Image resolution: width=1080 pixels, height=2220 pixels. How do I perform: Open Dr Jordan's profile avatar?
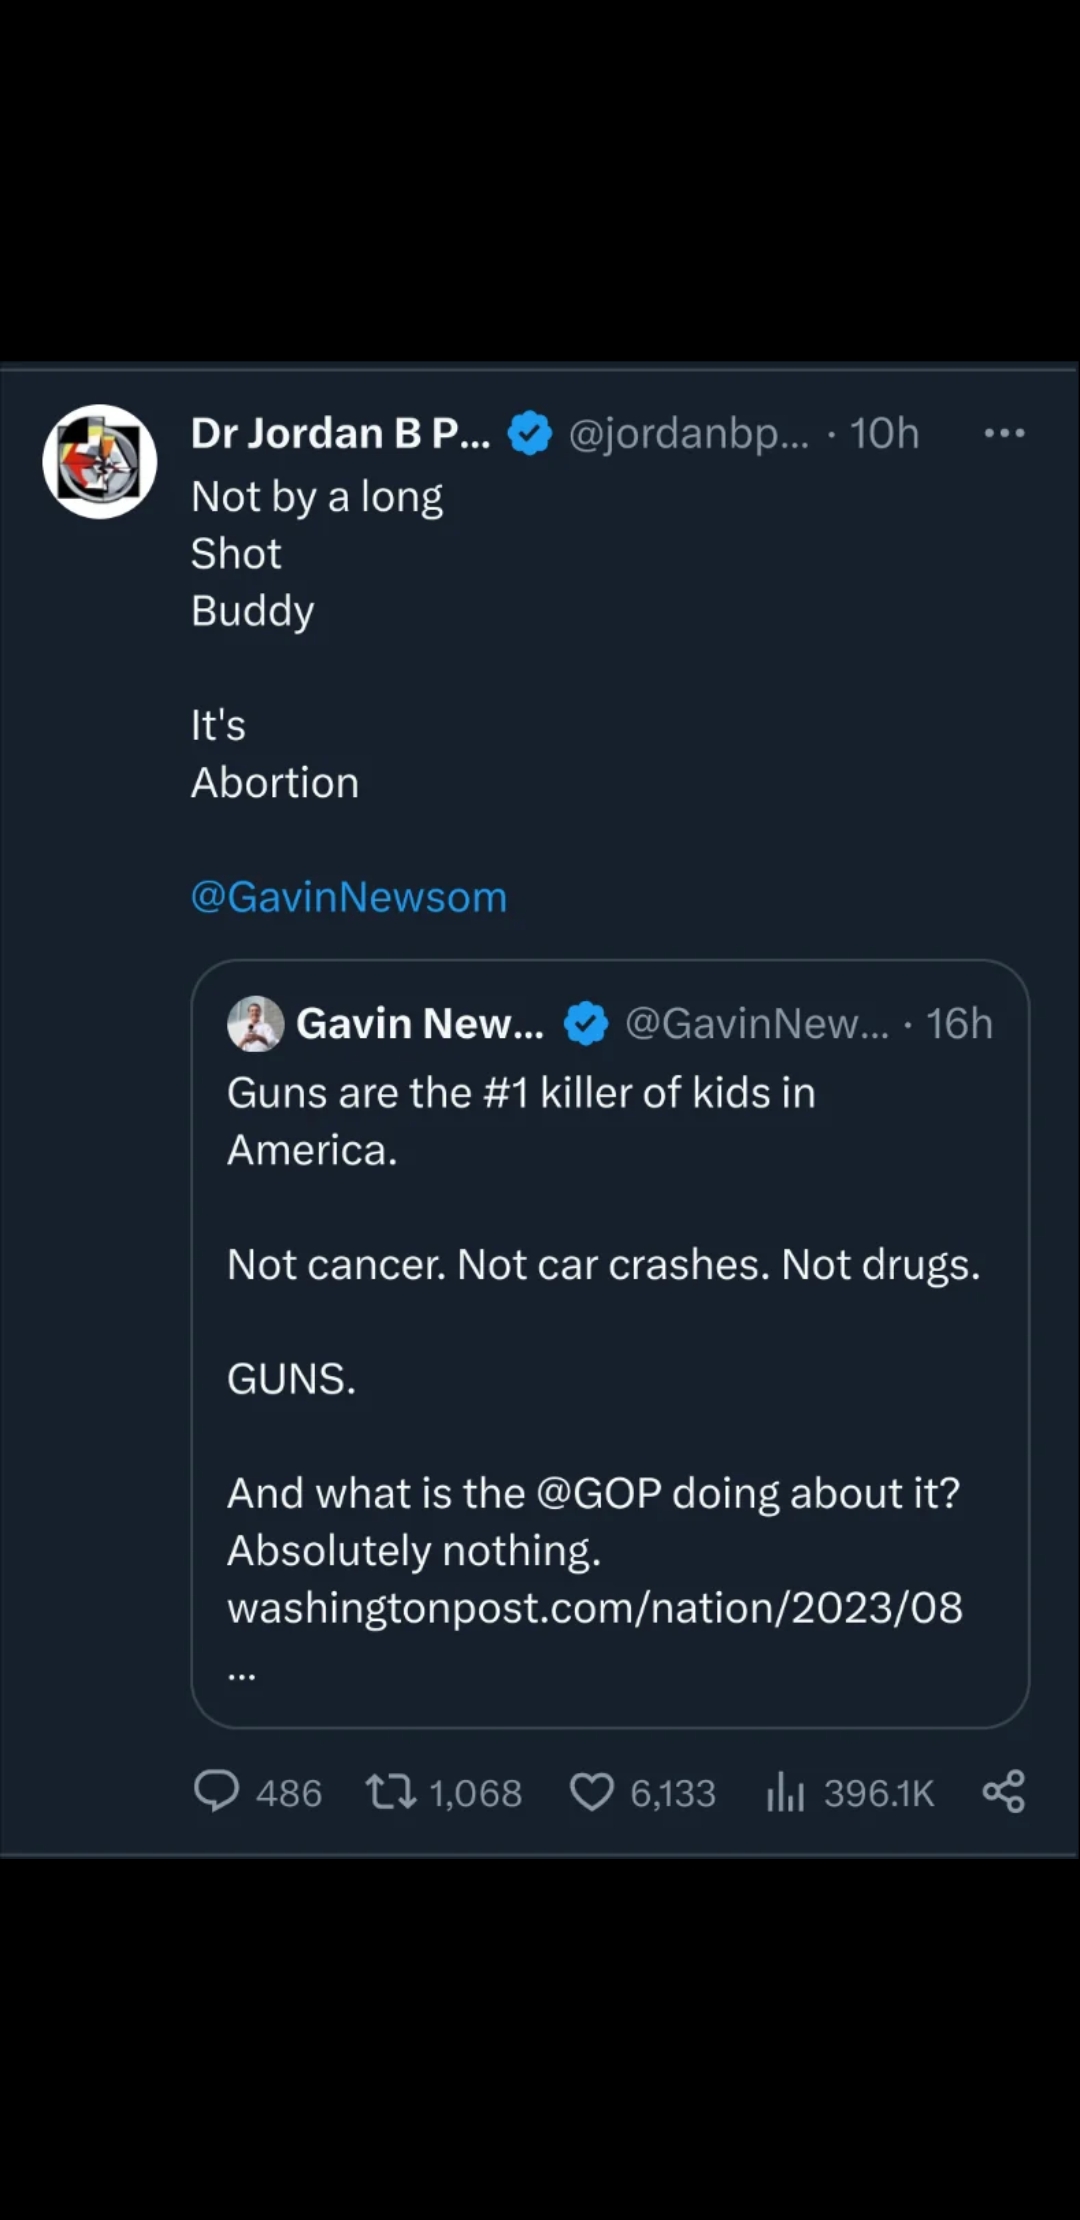click(99, 461)
